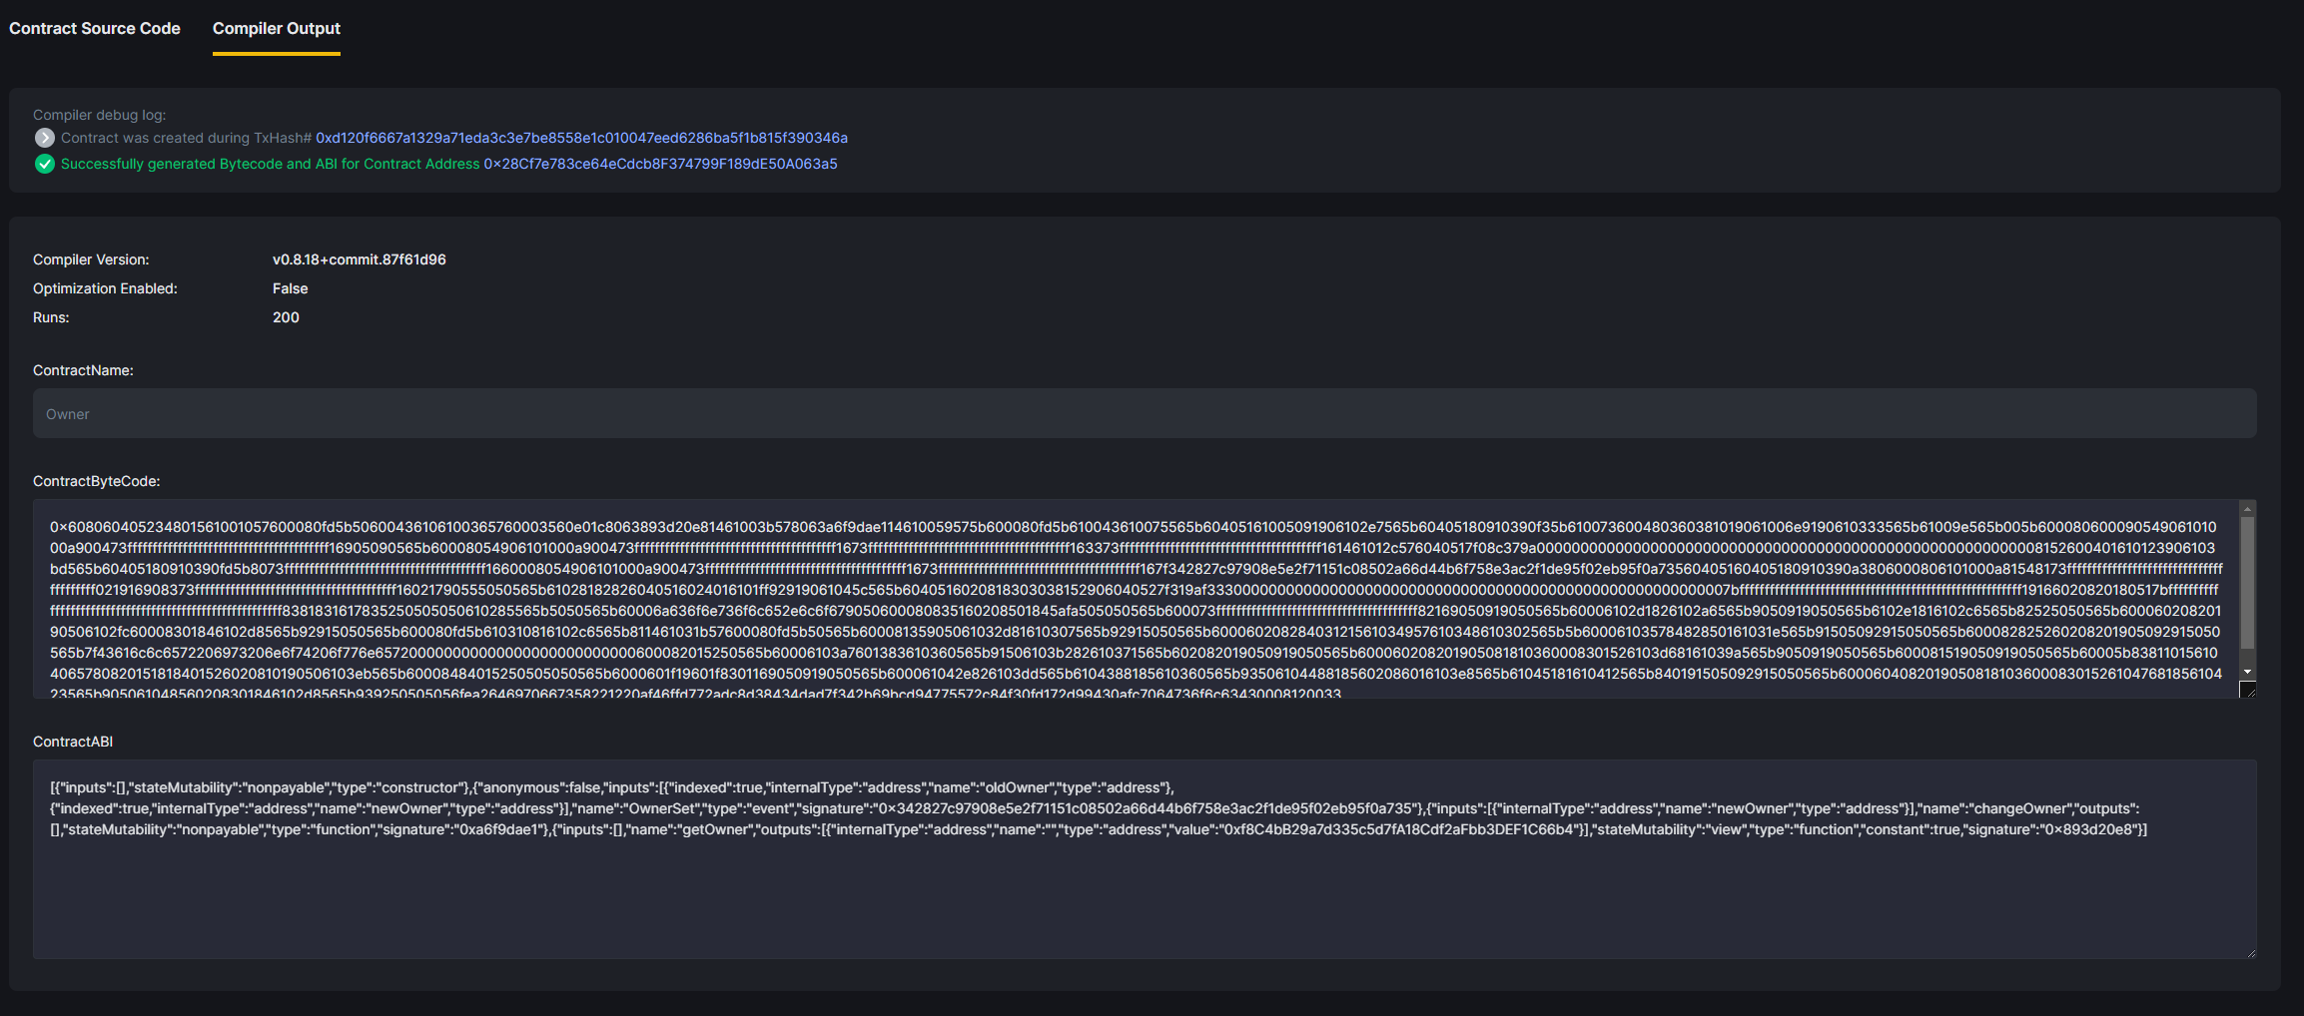Image resolution: width=2304 pixels, height=1016 pixels.
Task: Select the Compiler Output tab
Action: coord(276,28)
